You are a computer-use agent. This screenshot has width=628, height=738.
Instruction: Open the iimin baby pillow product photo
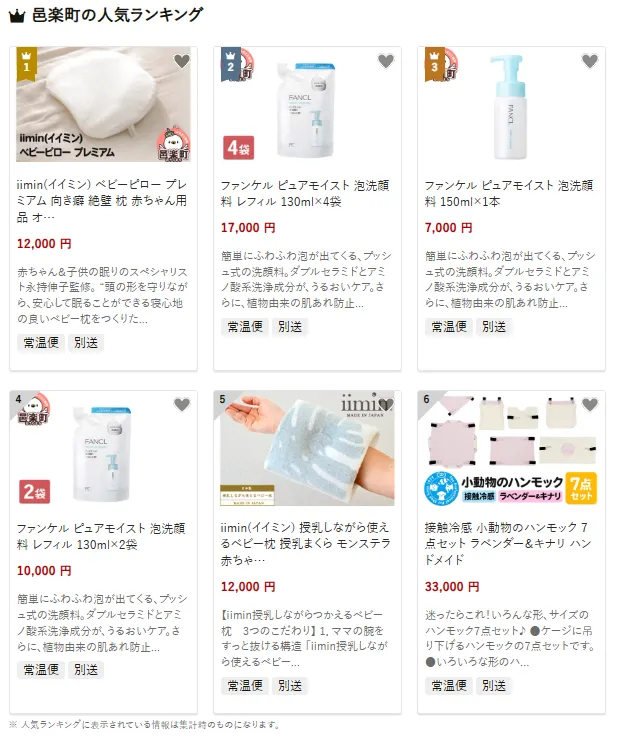104,104
